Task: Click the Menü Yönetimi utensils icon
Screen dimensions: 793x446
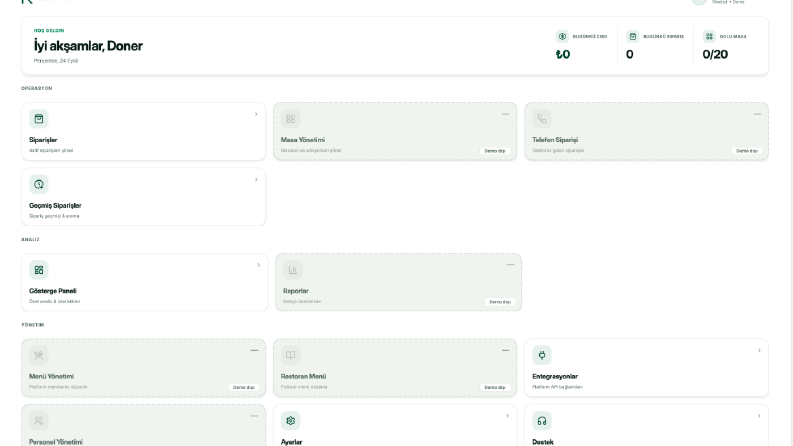Action: (x=38, y=355)
